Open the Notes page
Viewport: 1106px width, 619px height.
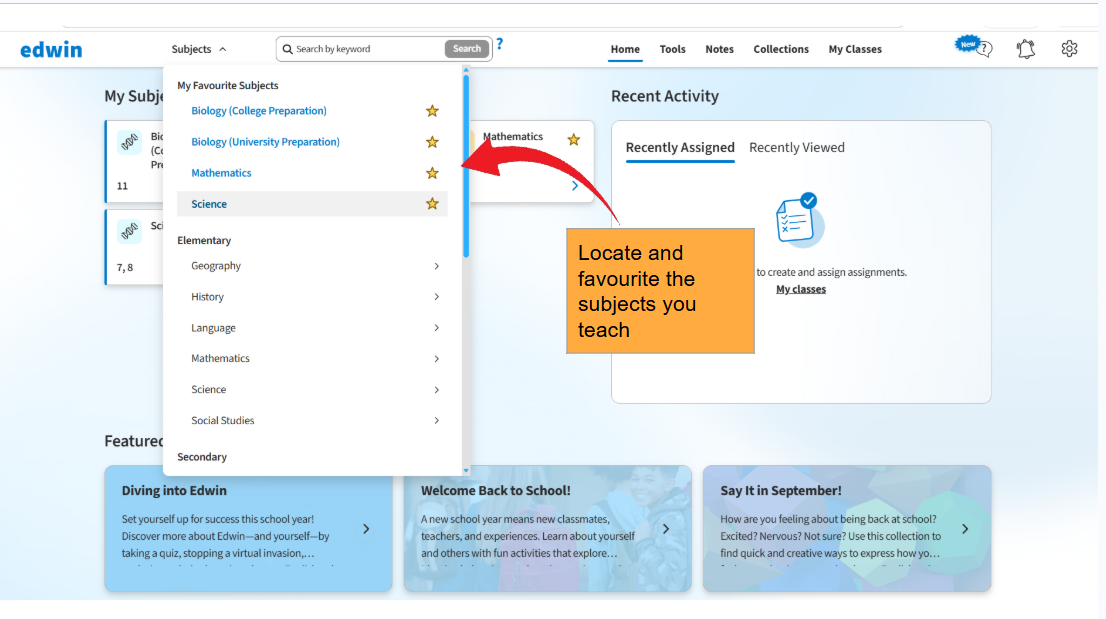coord(719,49)
